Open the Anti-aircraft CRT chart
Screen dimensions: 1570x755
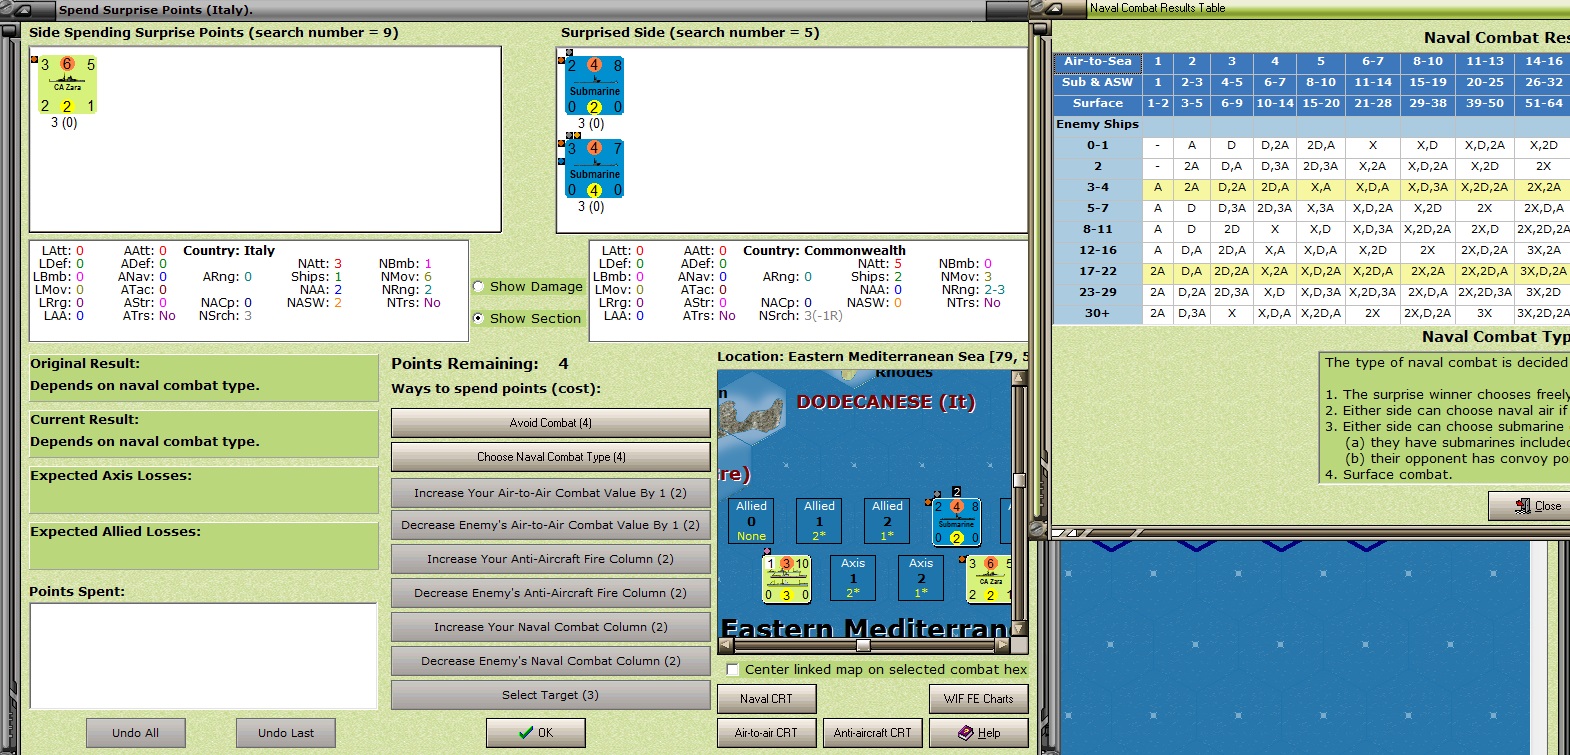[x=872, y=733]
